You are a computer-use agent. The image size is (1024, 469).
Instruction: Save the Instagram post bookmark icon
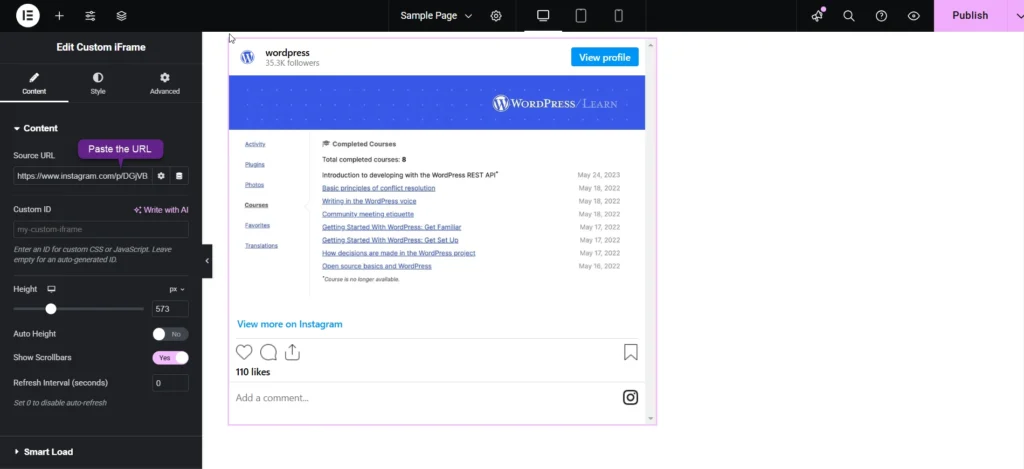[x=630, y=353]
